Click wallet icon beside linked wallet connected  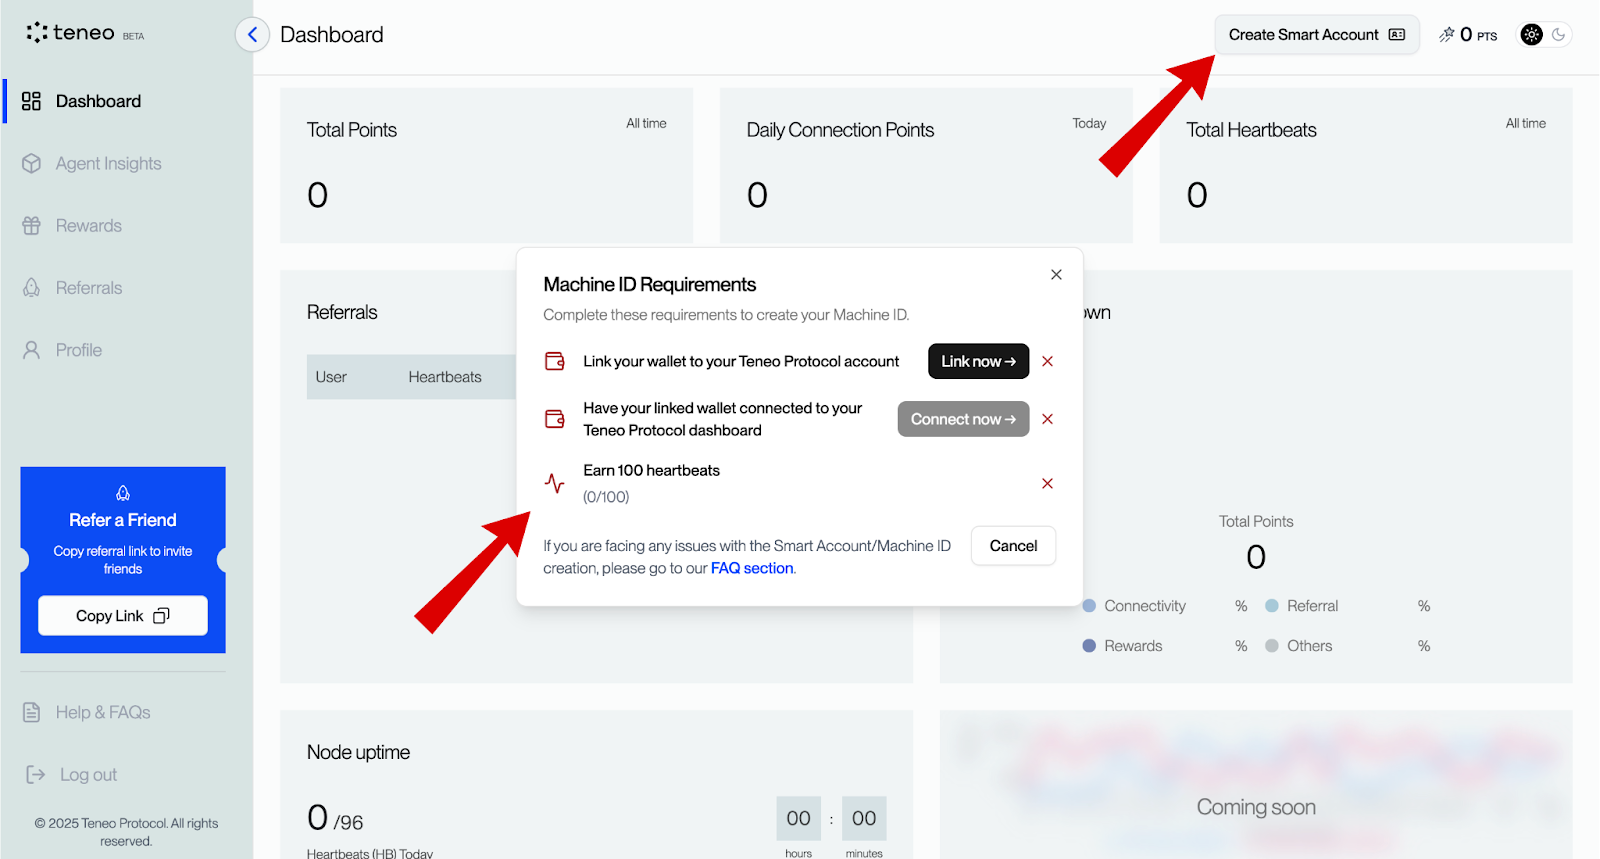(555, 419)
